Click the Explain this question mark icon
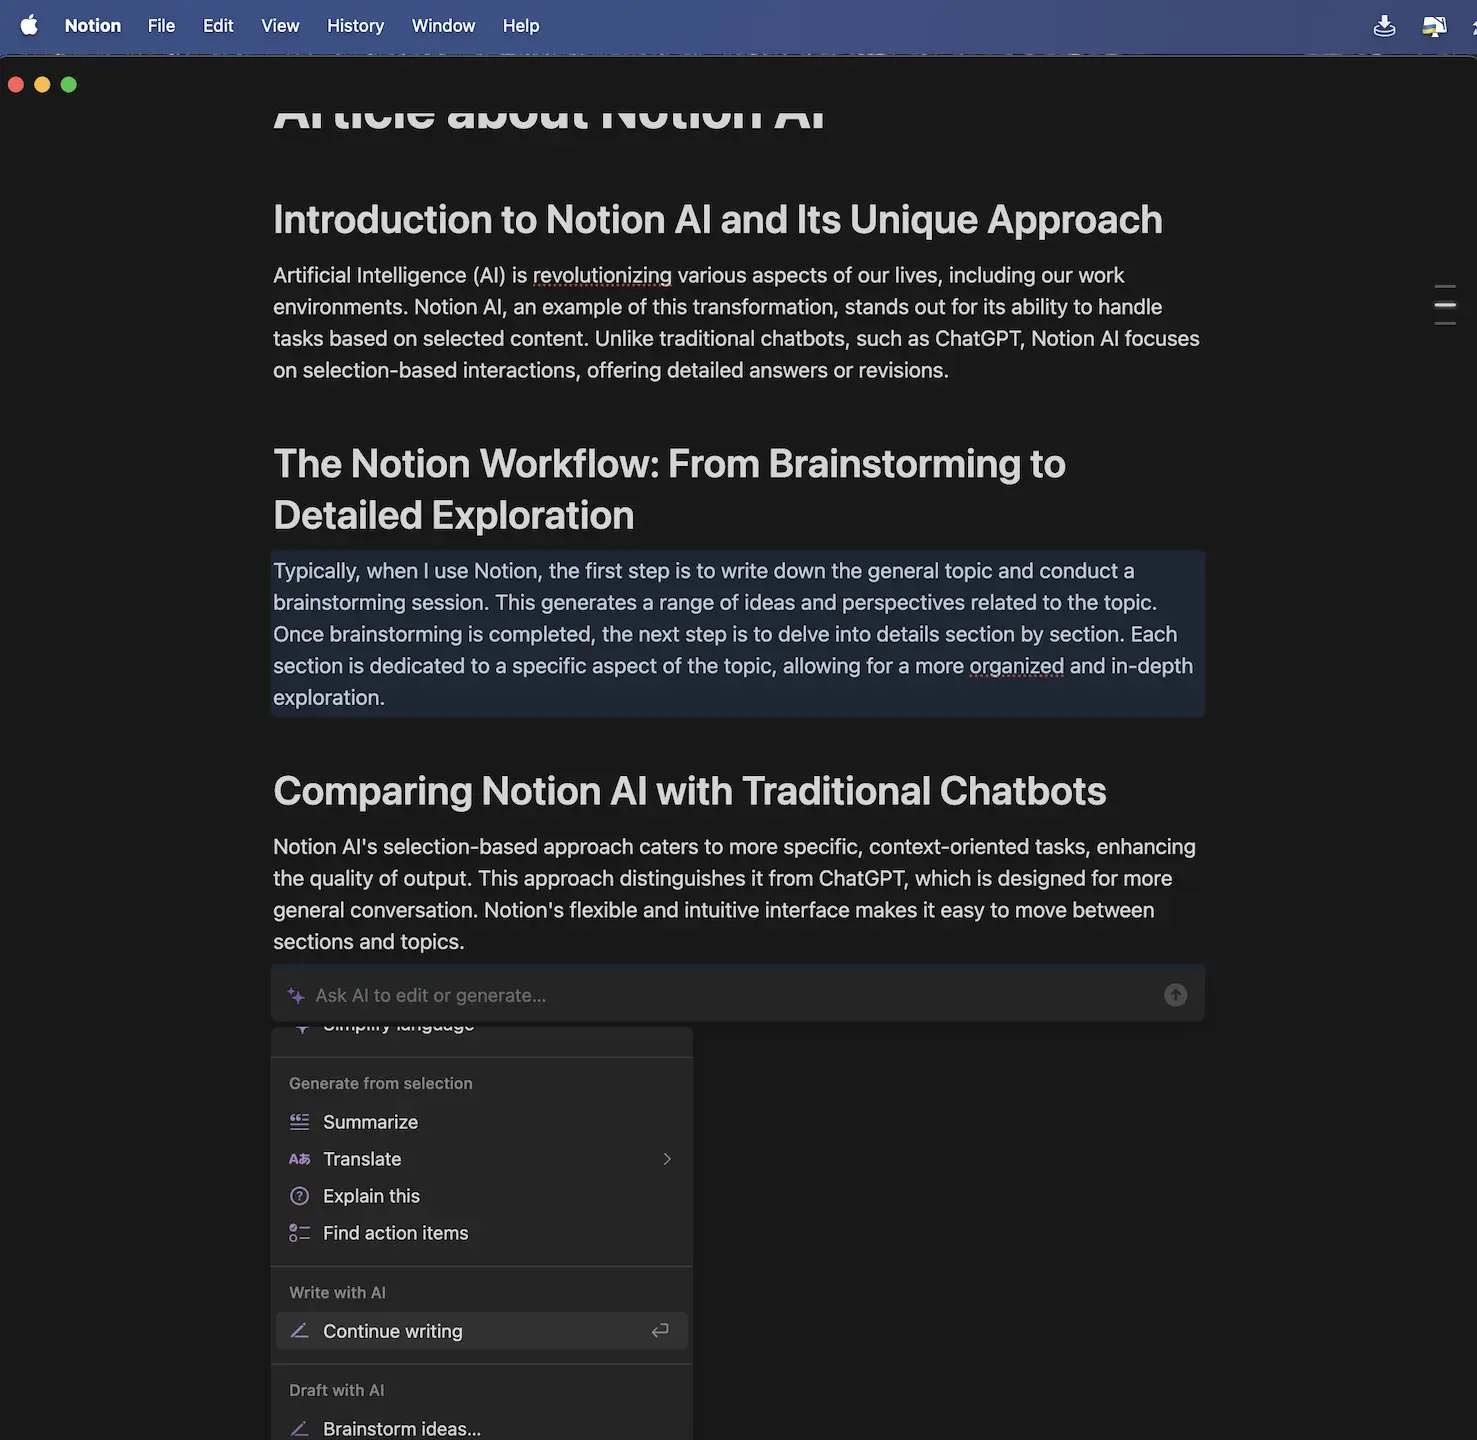 (299, 1196)
